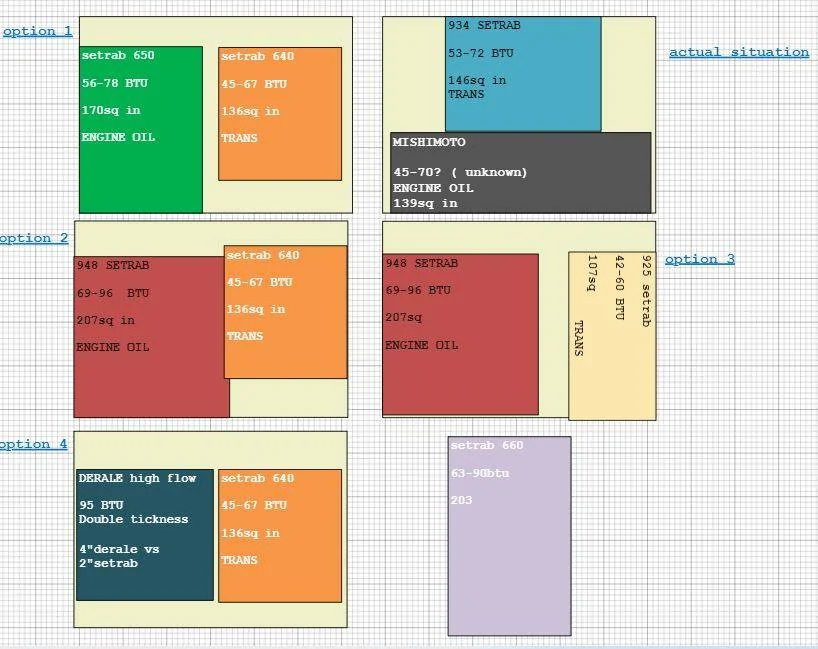Select orange setrab 640 box in option 1

pos(280,114)
